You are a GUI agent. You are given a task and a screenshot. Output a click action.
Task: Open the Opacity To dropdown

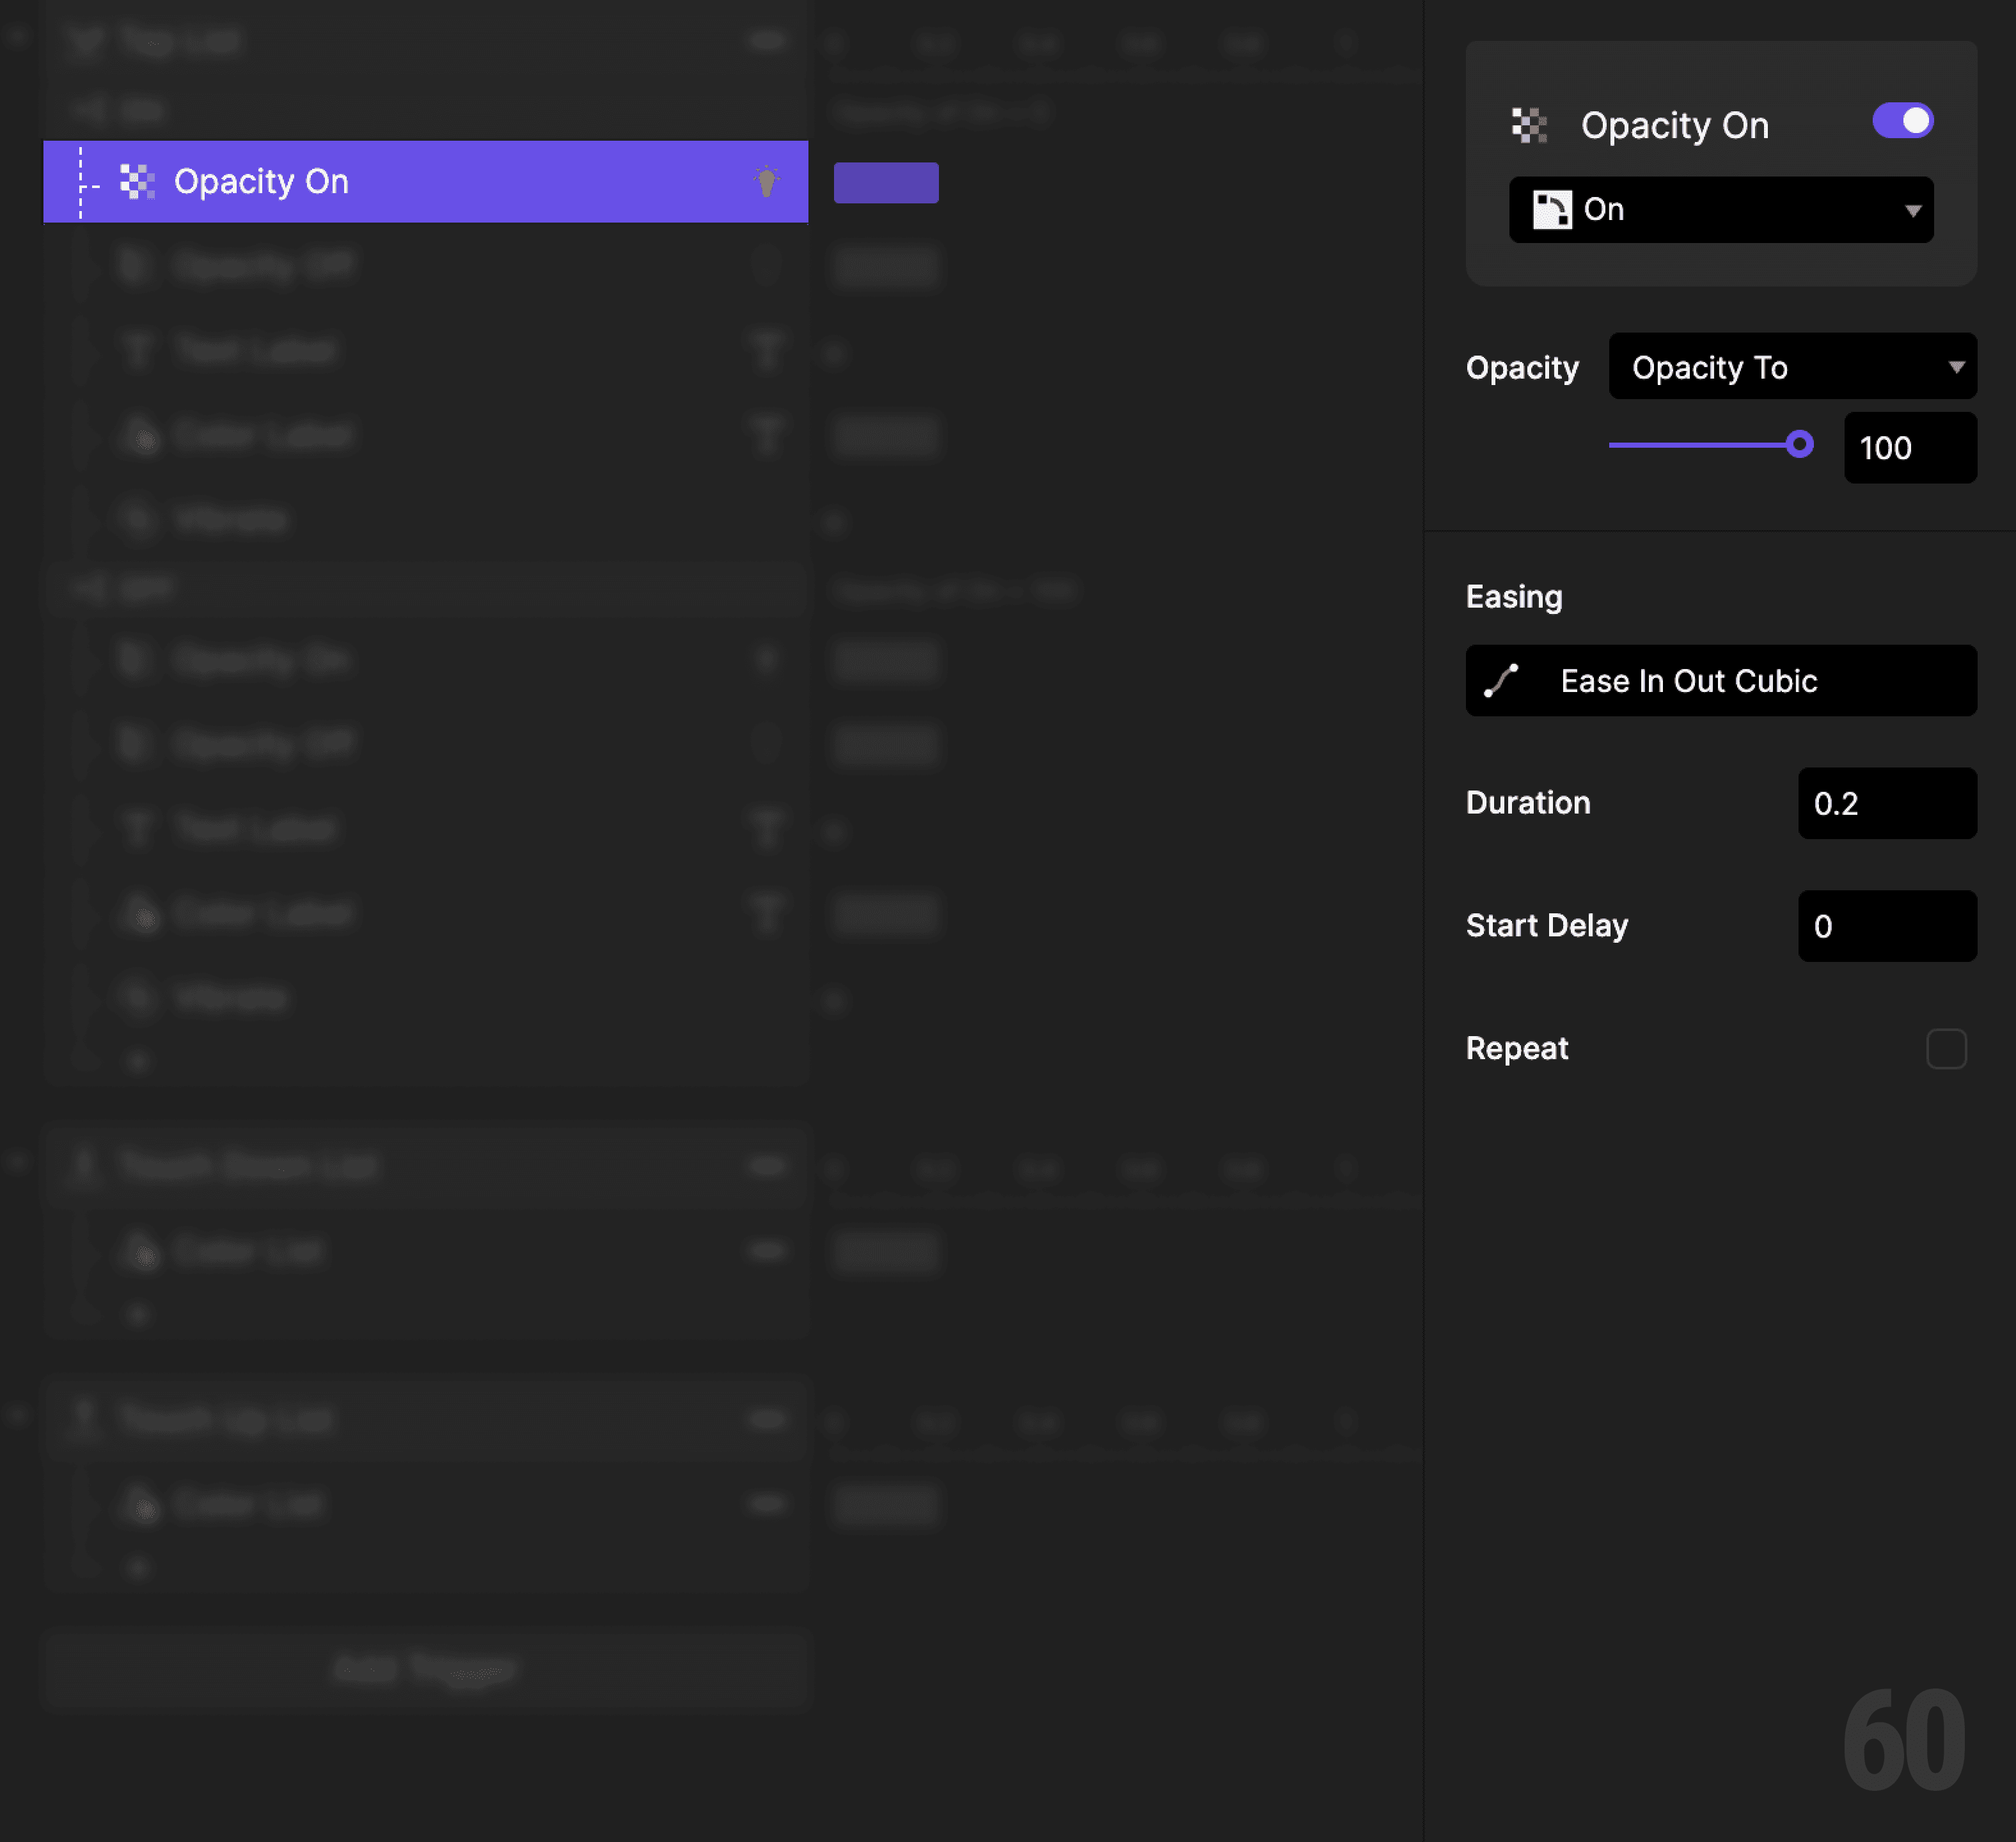click(x=1791, y=366)
